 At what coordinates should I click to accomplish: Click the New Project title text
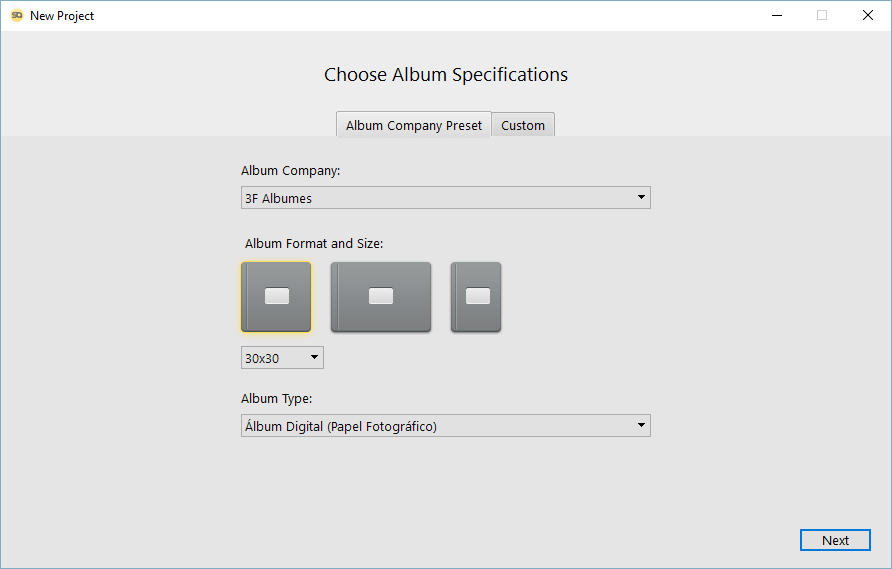tap(62, 16)
